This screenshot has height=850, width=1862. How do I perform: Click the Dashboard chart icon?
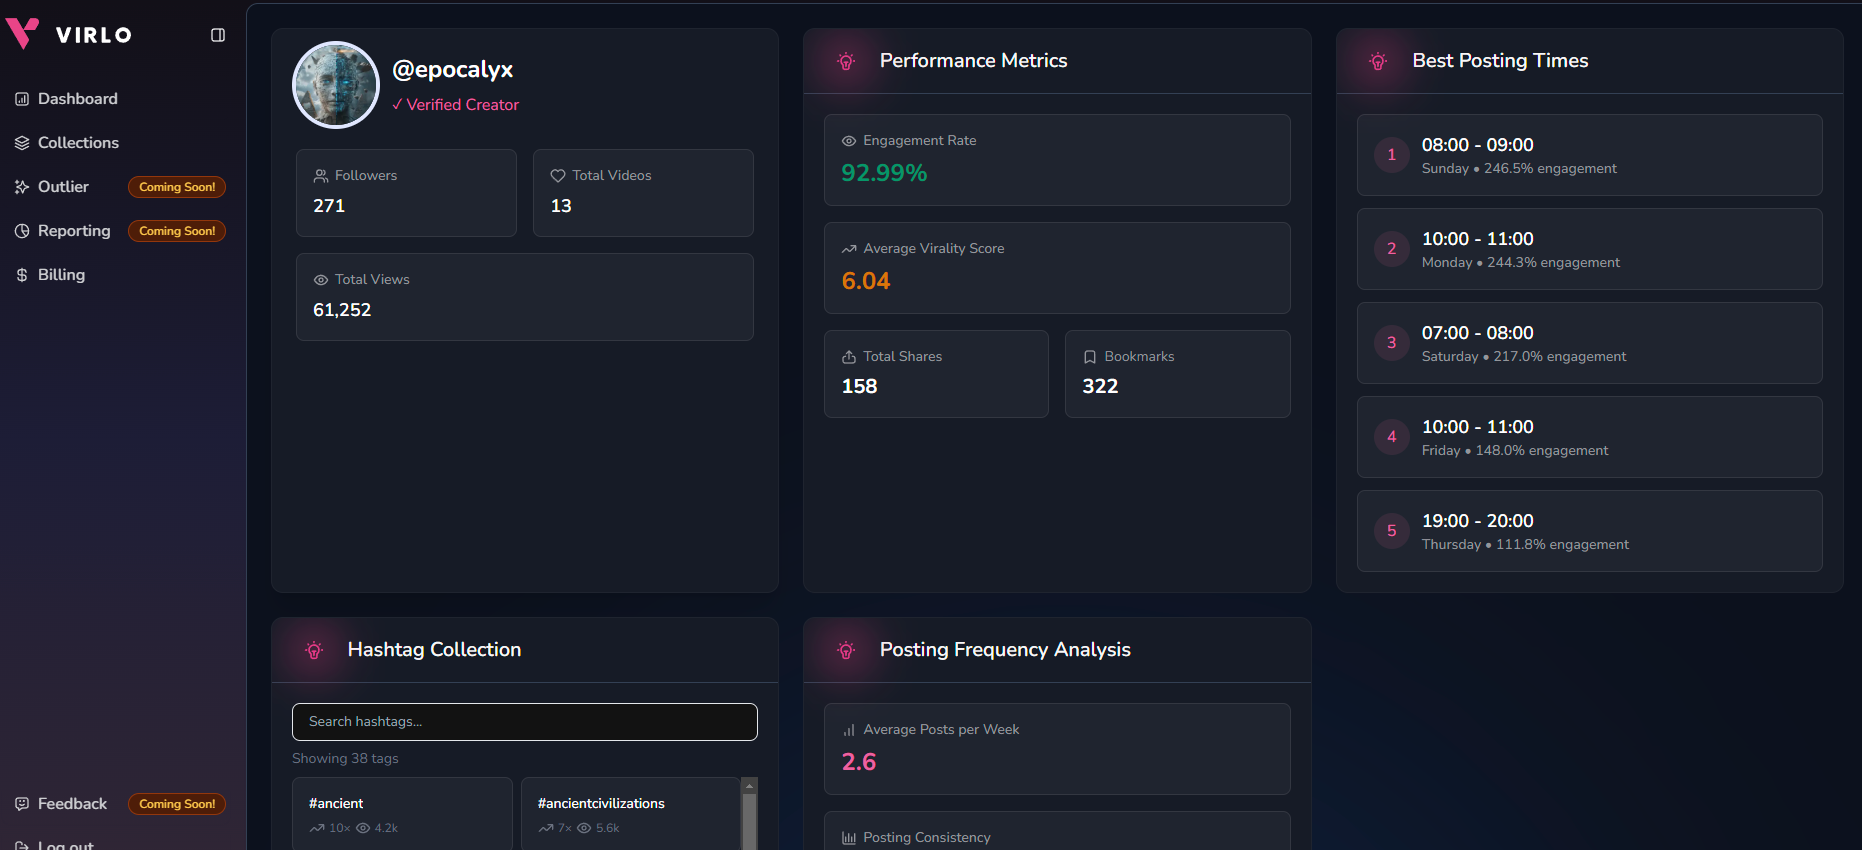(x=22, y=99)
